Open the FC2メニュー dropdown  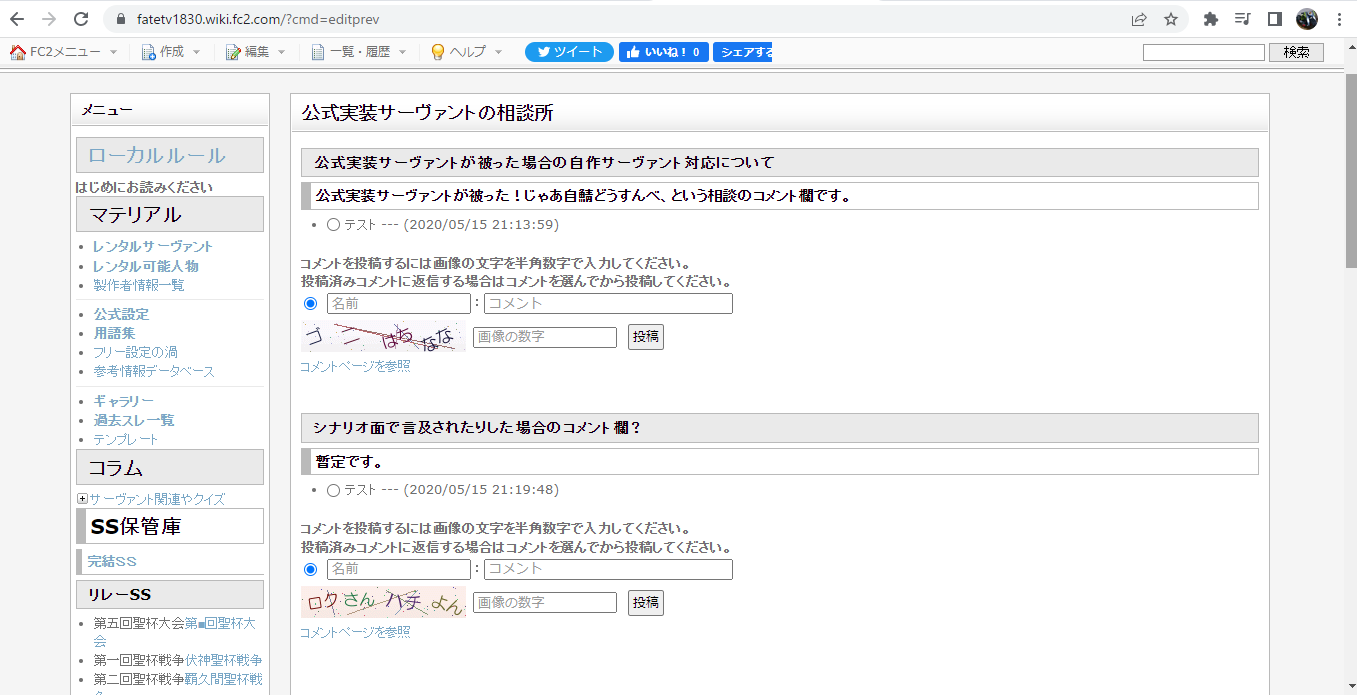(64, 52)
